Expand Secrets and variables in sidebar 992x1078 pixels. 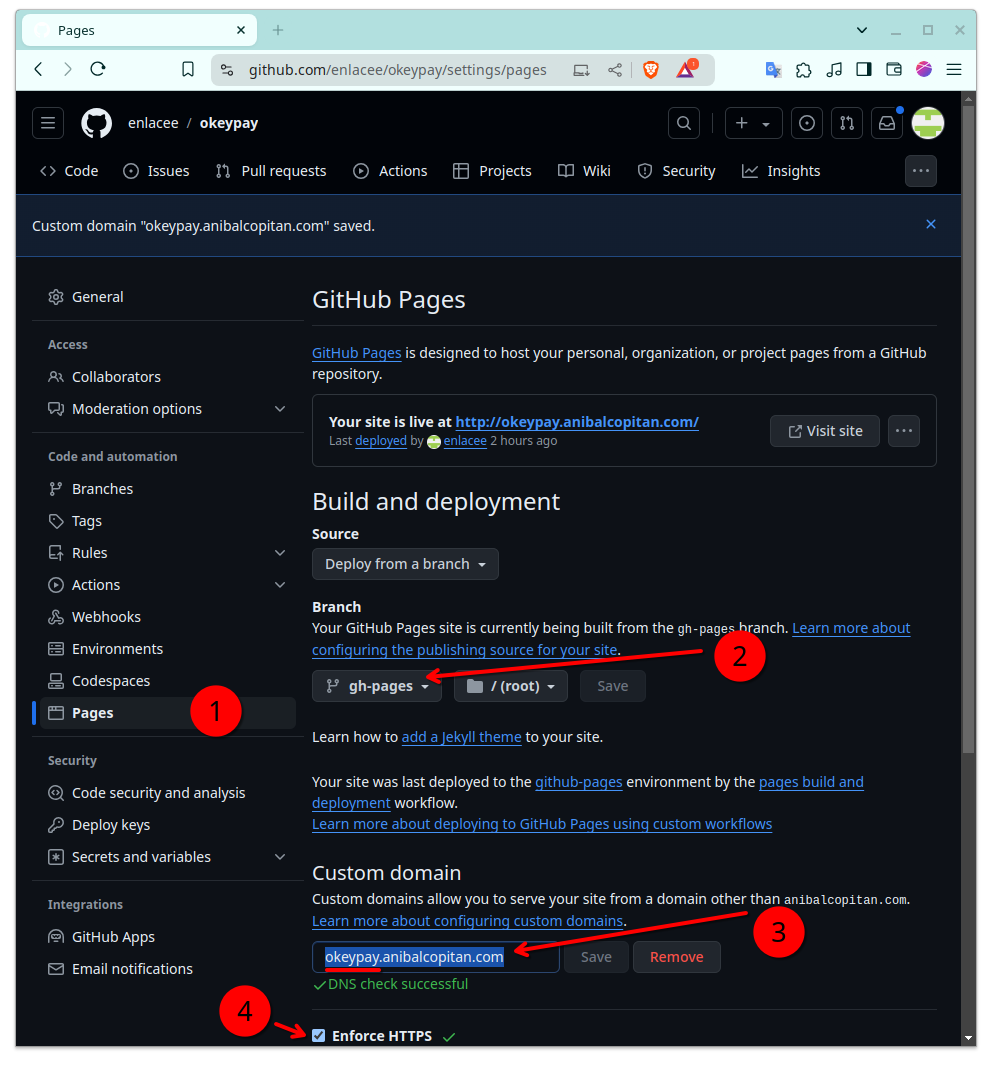click(168, 857)
